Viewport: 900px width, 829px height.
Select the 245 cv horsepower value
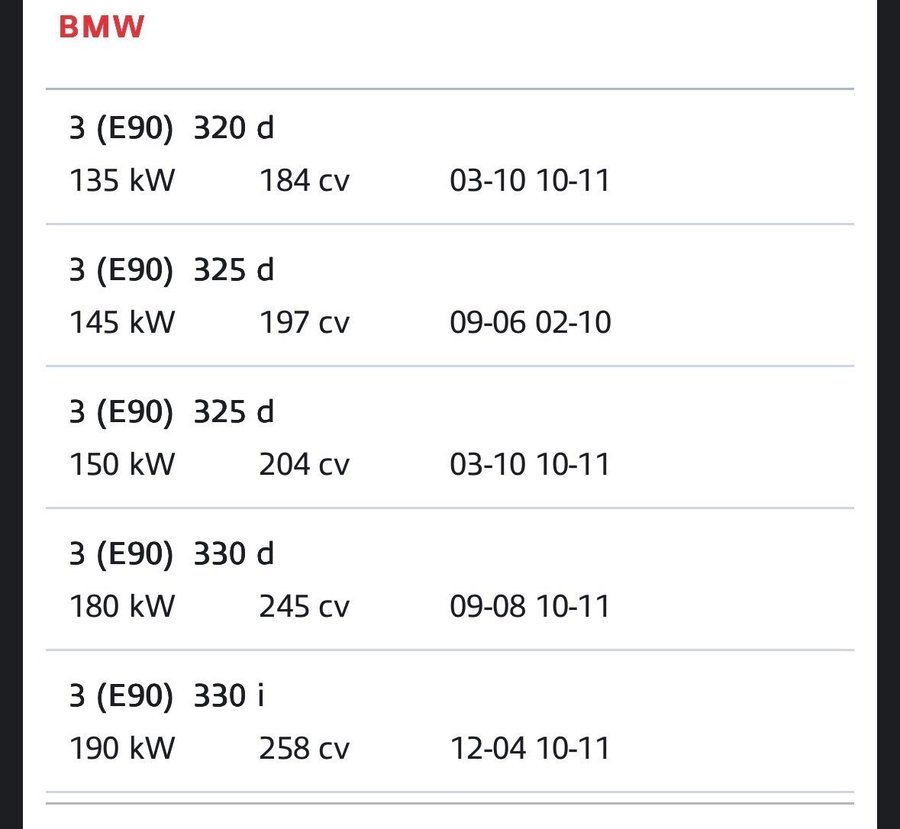pos(304,607)
